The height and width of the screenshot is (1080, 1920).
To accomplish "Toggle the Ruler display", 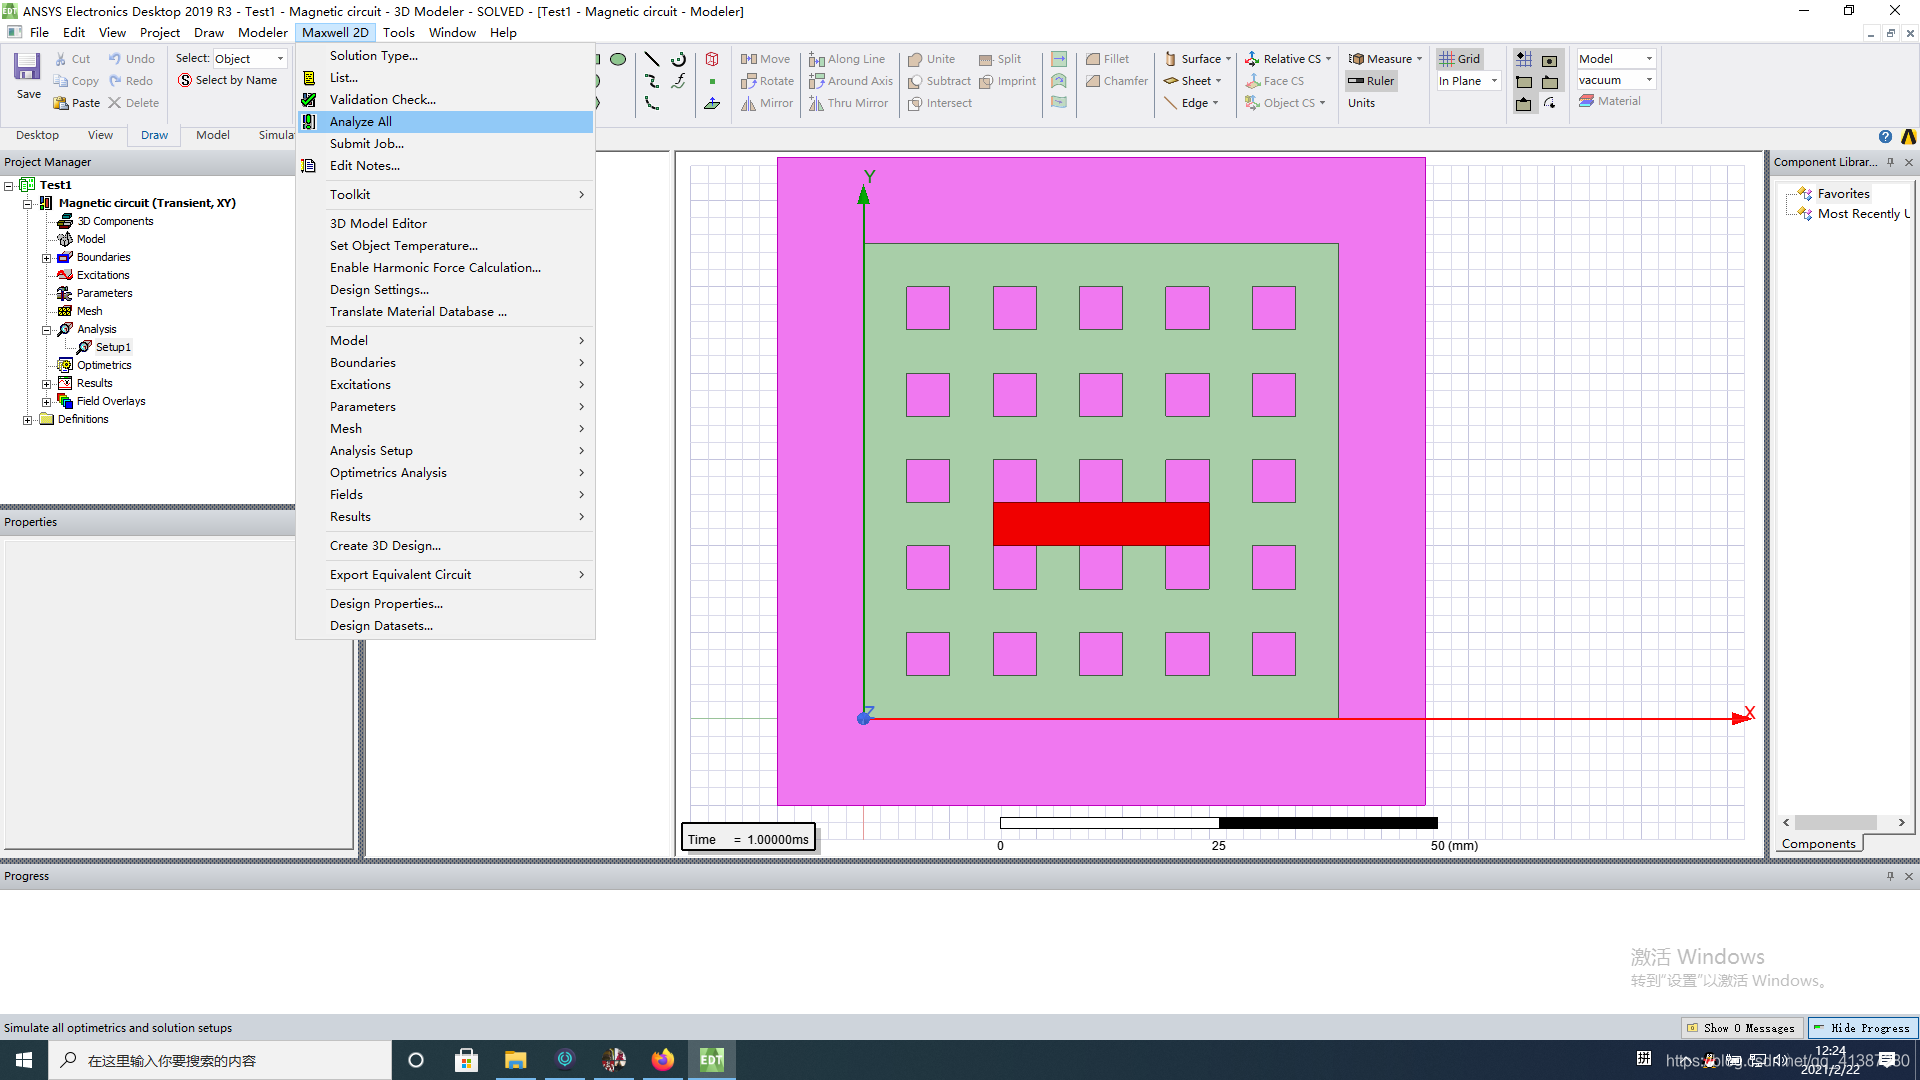I will tap(1371, 81).
